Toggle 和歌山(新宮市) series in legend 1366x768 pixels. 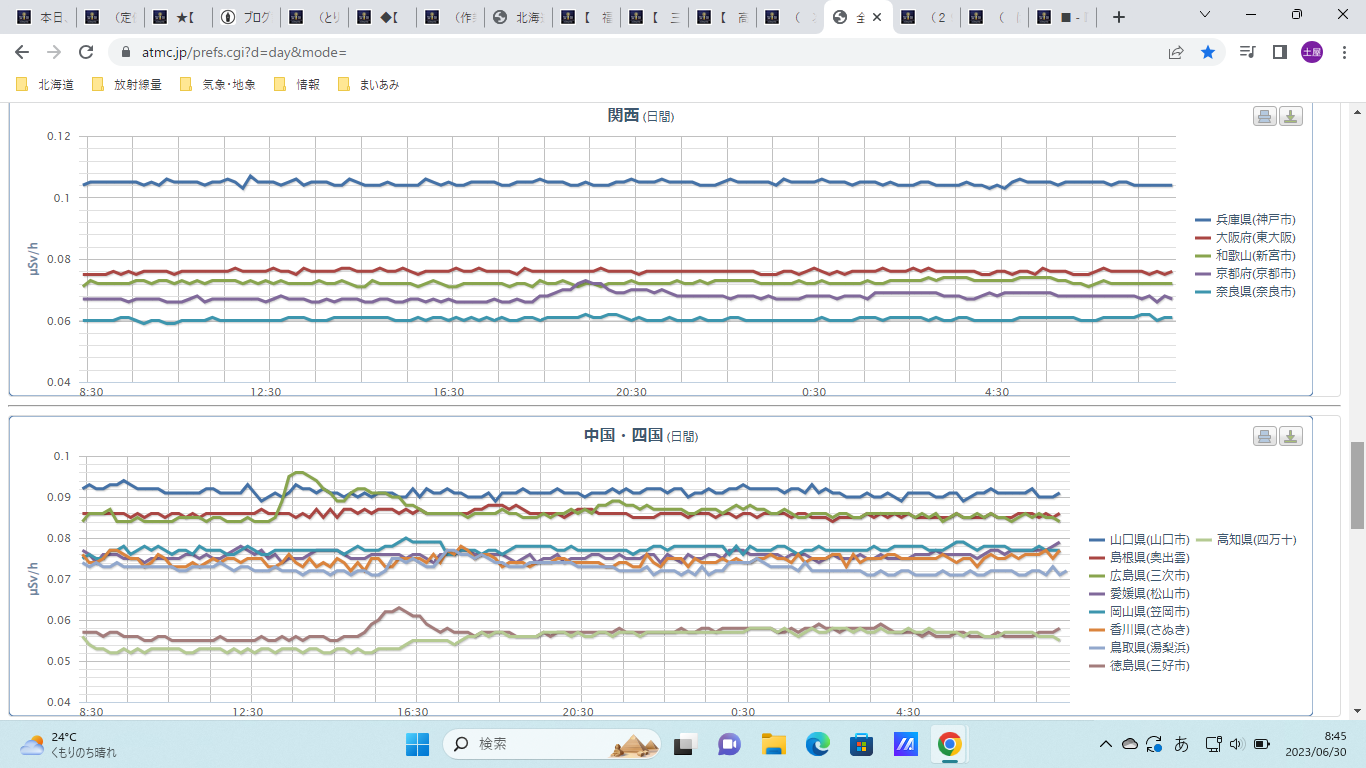[1245, 255]
